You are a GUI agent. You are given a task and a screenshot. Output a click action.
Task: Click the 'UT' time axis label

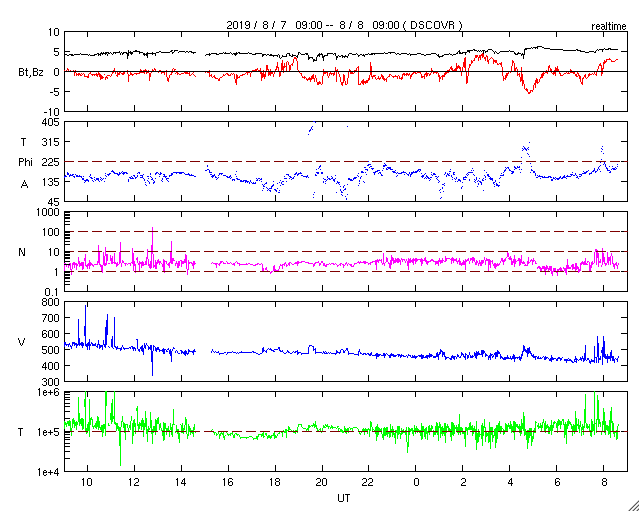tap(344, 498)
